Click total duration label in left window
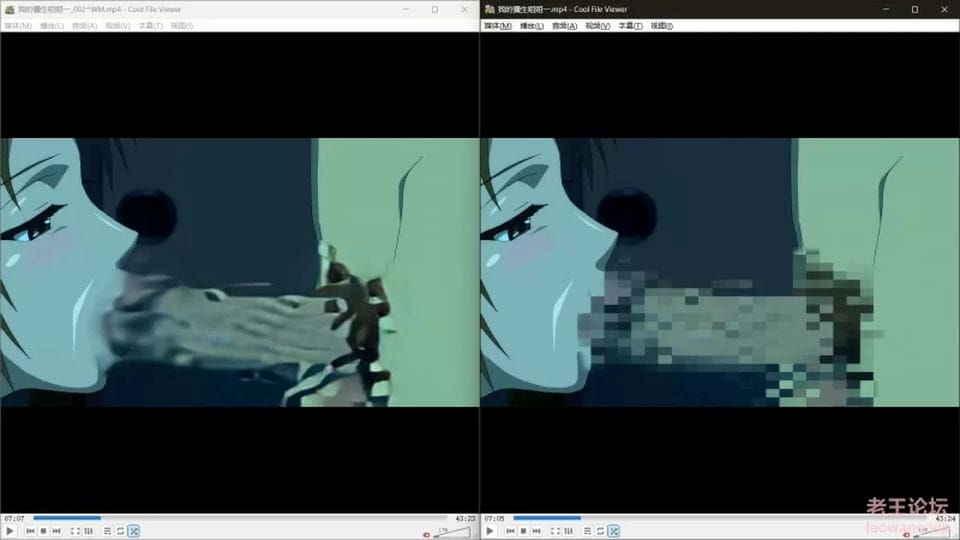 point(465,518)
